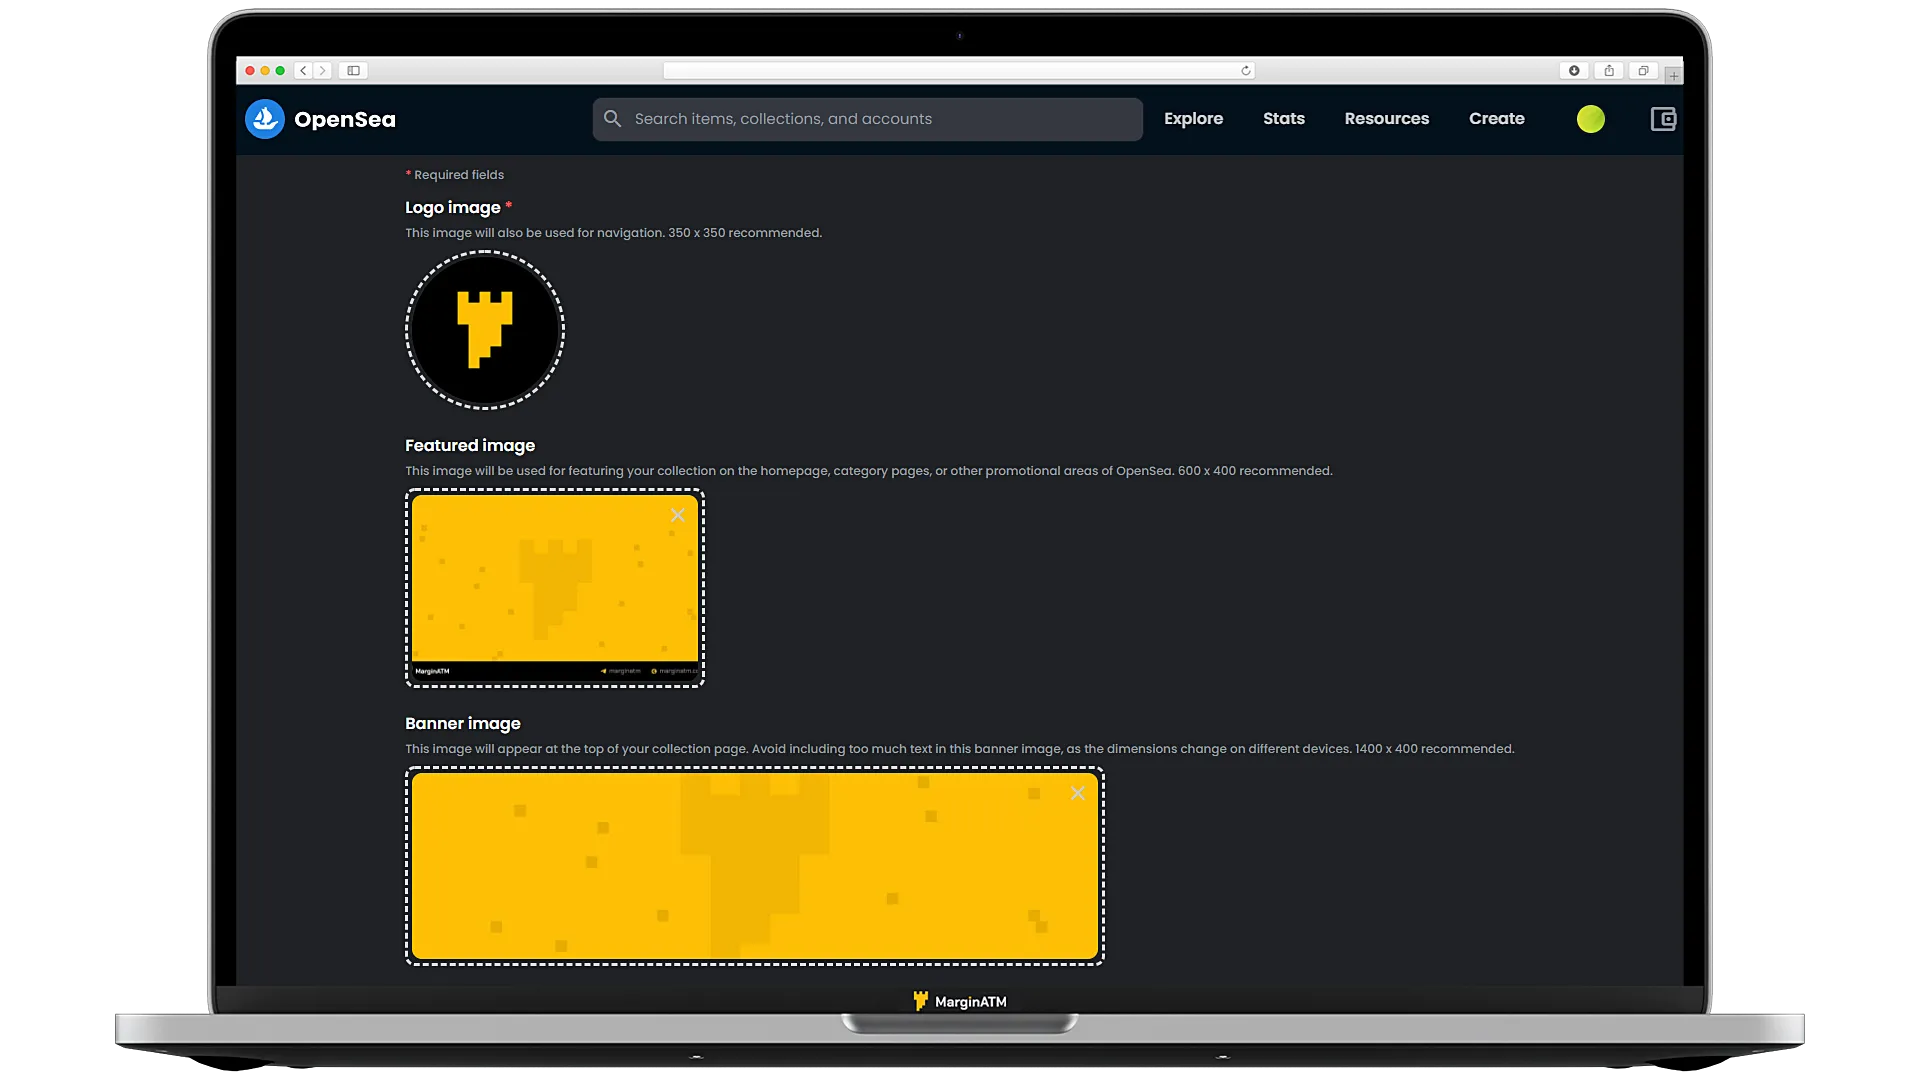This screenshot has width=1920, height=1080.
Task: Focus the search items and collections field
Action: (867, 119)
